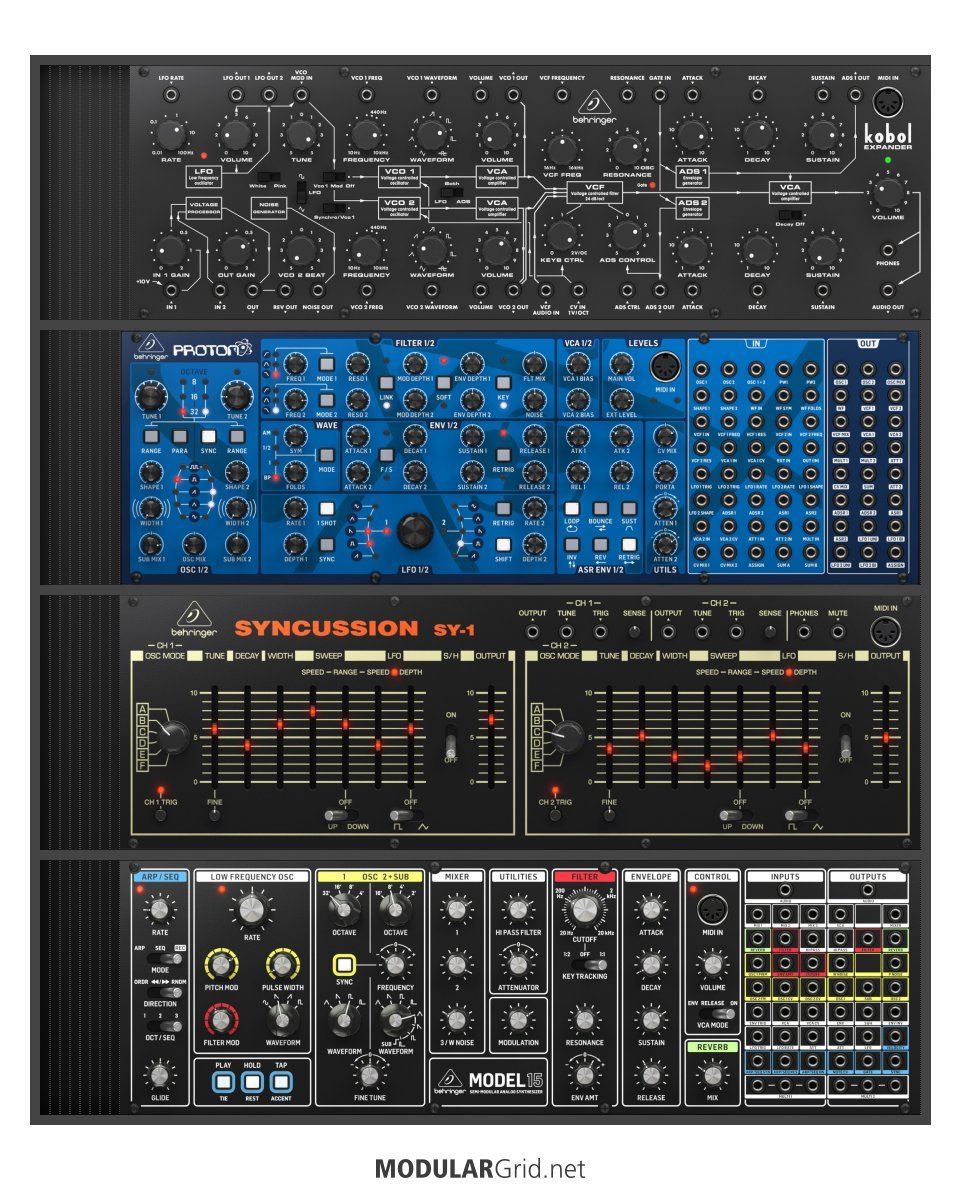Flip the Kobol Vco1 Mod Off switch
The image size is (961, 1190).
[334, 176]
